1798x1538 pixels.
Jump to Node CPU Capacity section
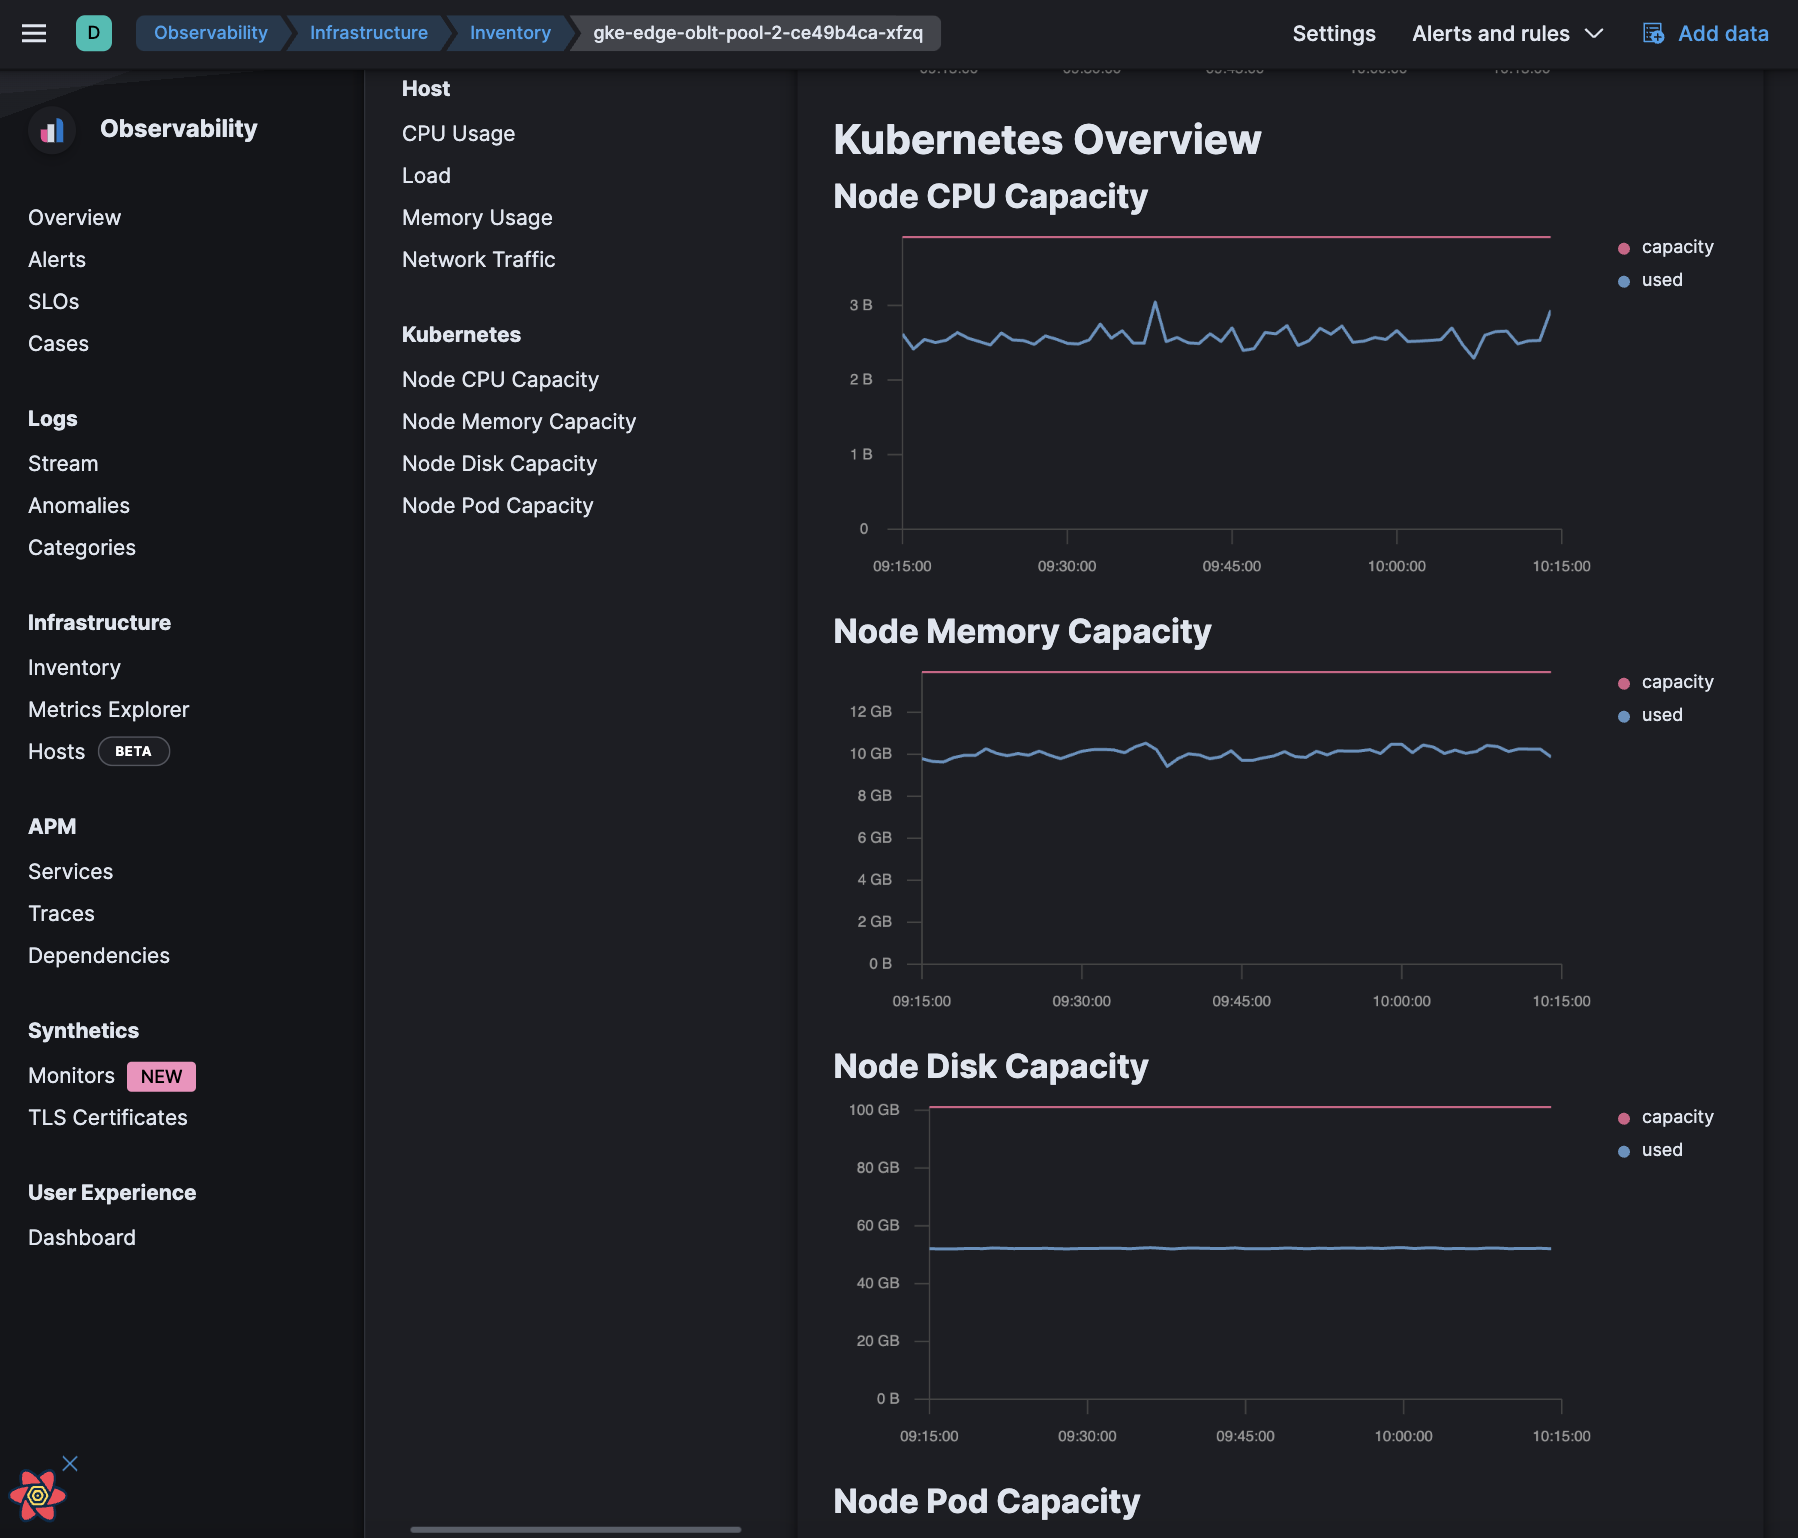click(500, 379)
